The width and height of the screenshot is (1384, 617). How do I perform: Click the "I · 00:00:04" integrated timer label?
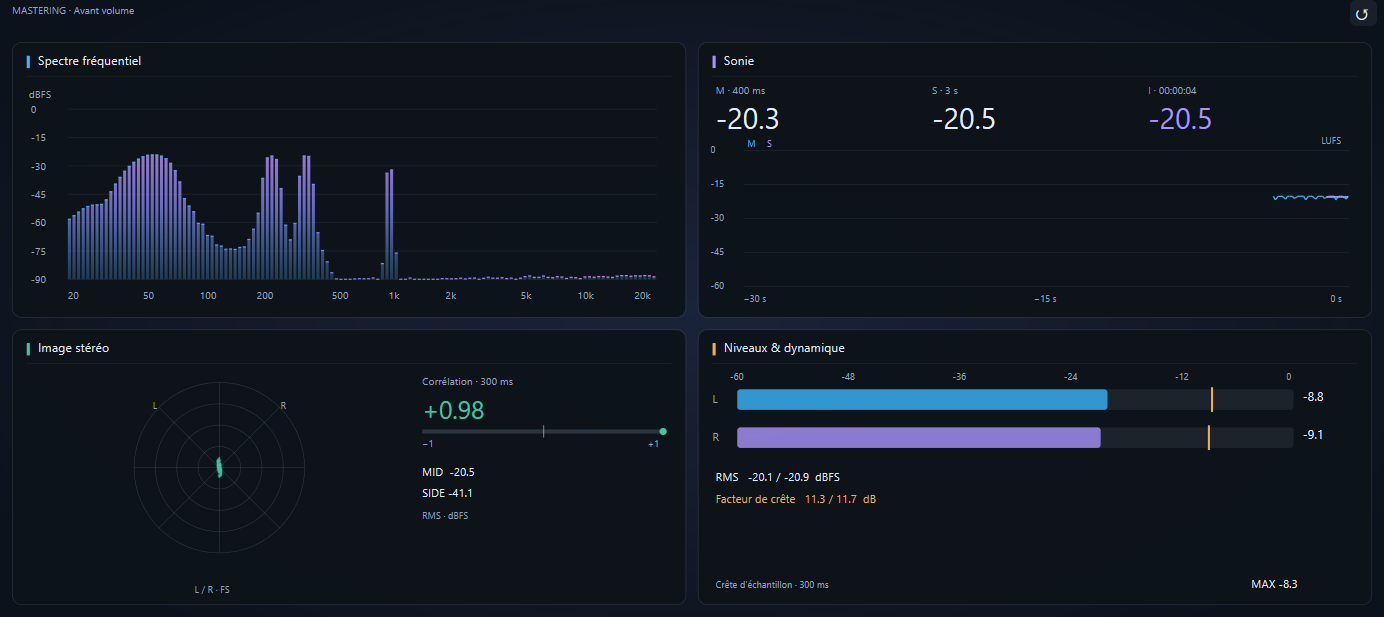point(1172,91)
